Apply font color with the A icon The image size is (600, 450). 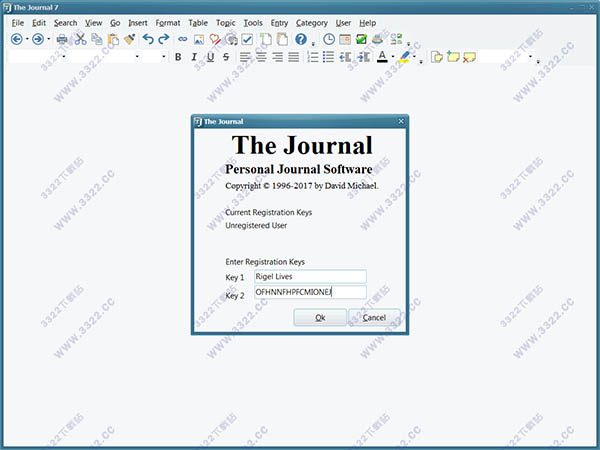[x=382, y=57]
